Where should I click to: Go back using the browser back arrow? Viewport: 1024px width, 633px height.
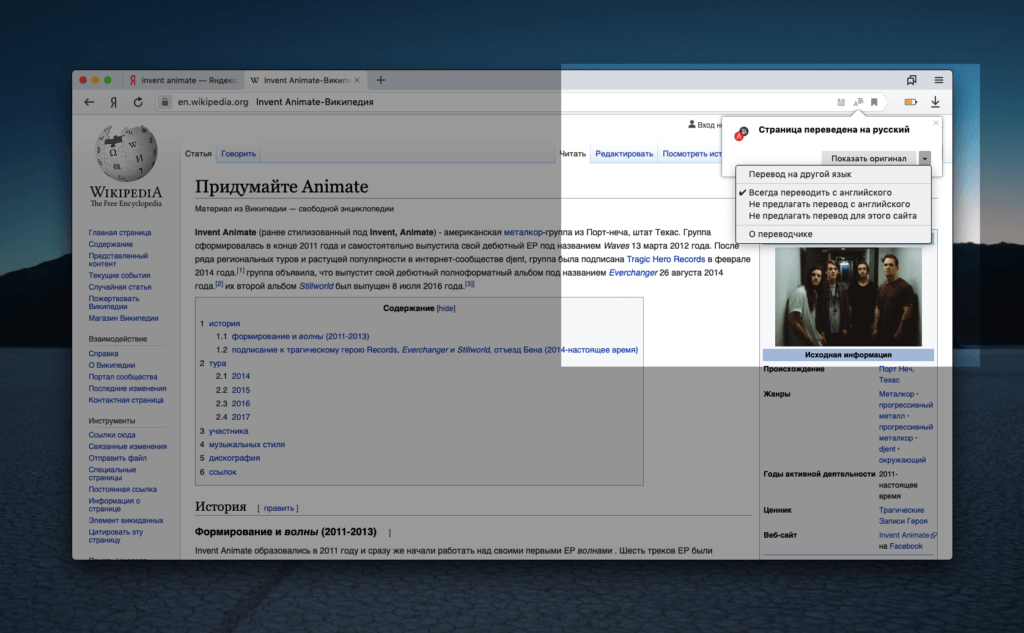point(89,102)
